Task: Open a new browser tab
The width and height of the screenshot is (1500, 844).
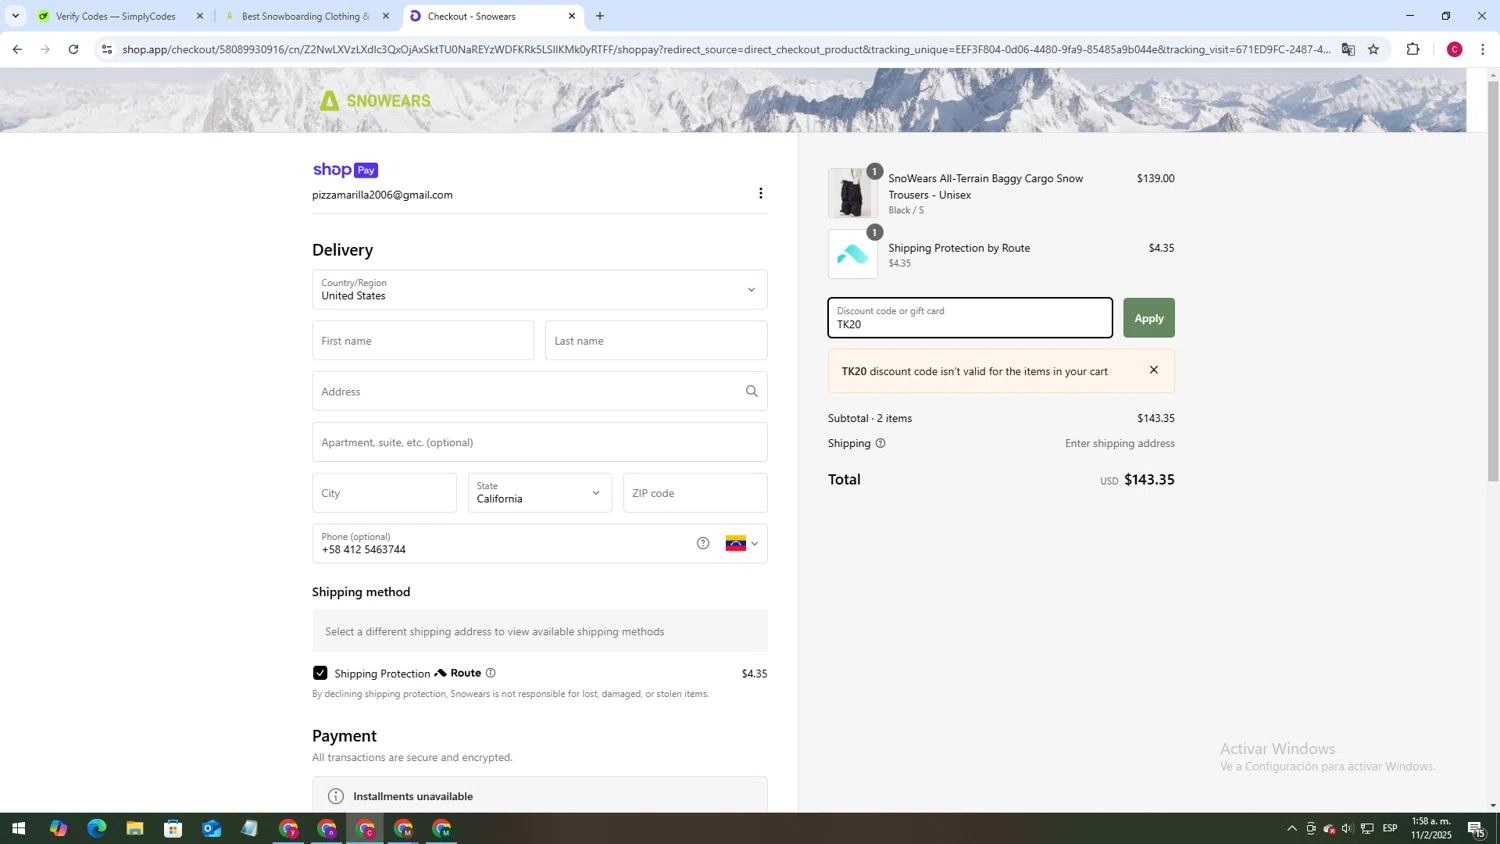Action: tap(599, 16)
